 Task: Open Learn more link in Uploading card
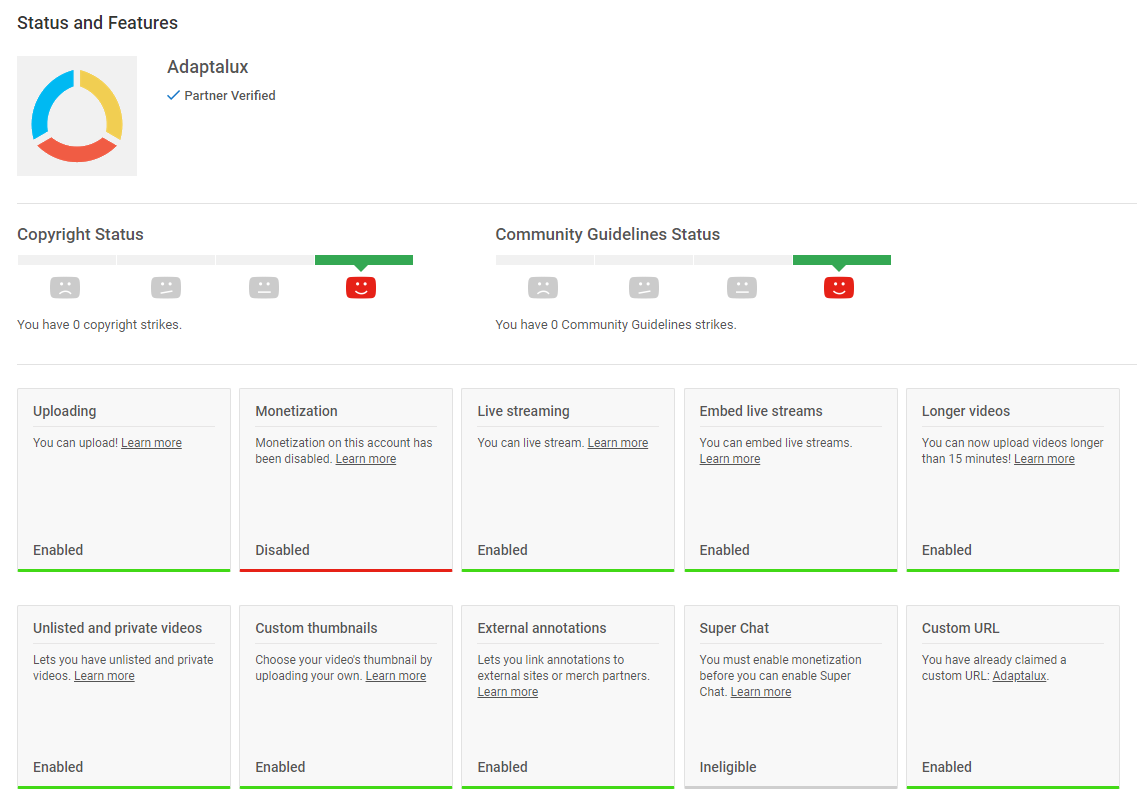tap(151, 443)
